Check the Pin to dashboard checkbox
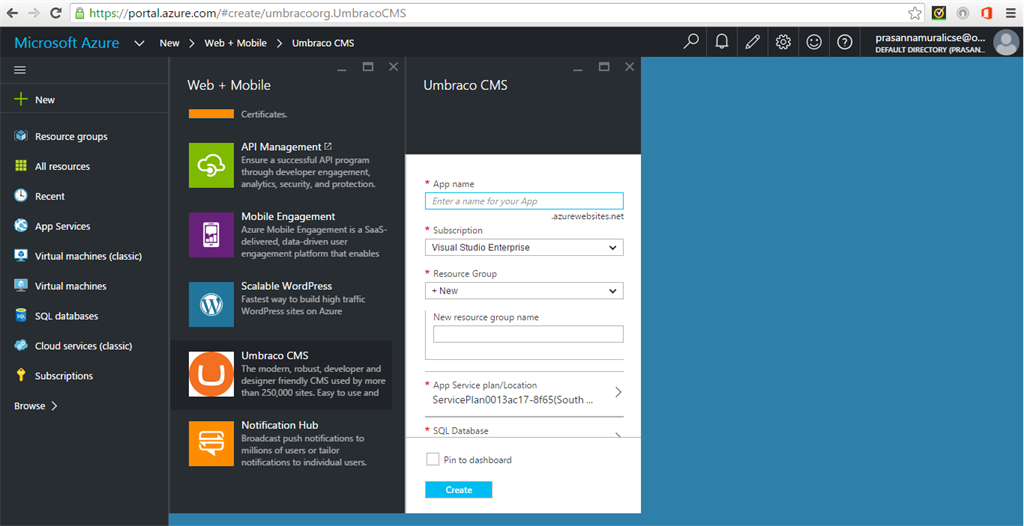Image resolution: width=1024 pixels, height=526 pixels. pos(432,459)
